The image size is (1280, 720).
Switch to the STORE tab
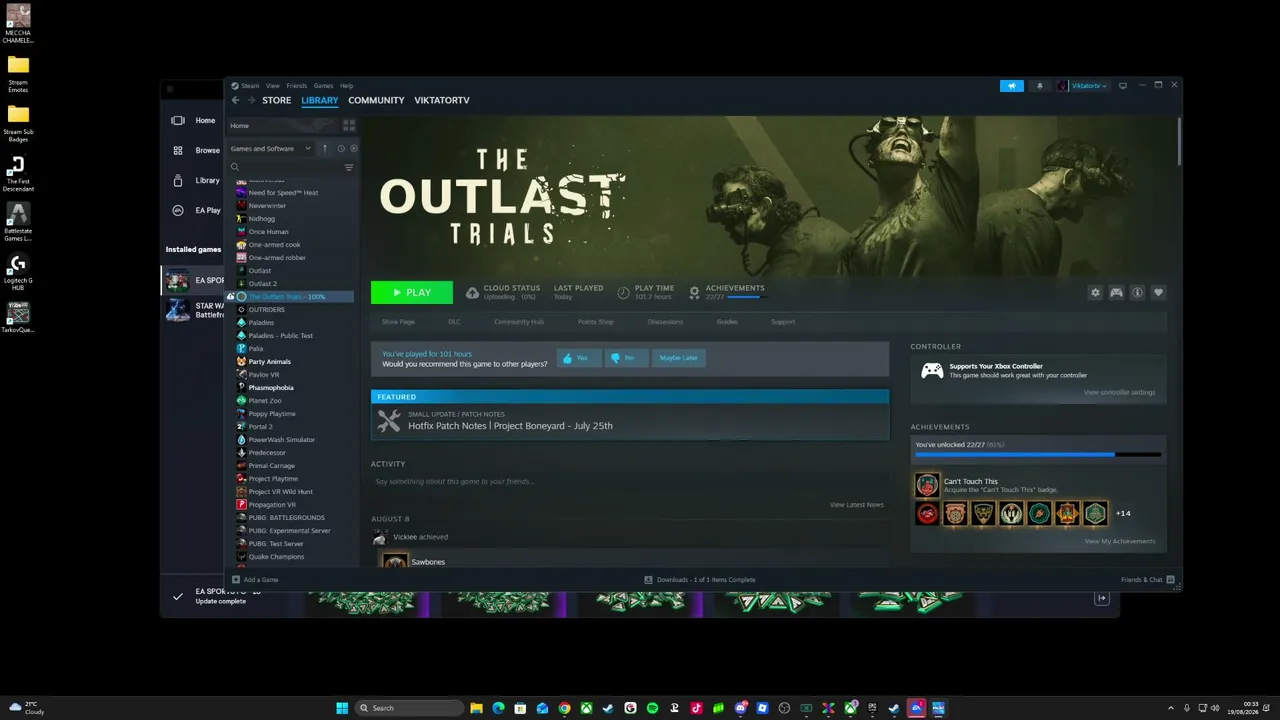277,100
